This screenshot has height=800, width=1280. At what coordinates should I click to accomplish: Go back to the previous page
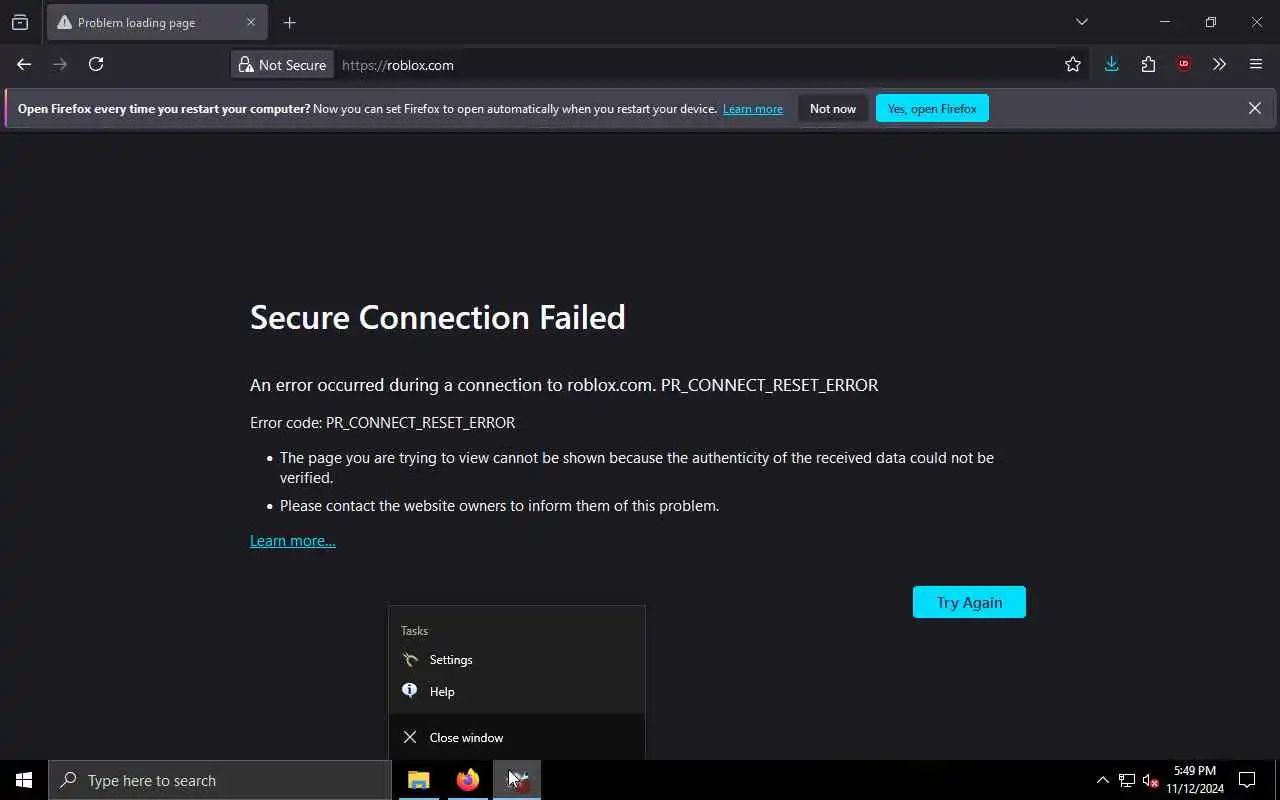pos(24,64)
